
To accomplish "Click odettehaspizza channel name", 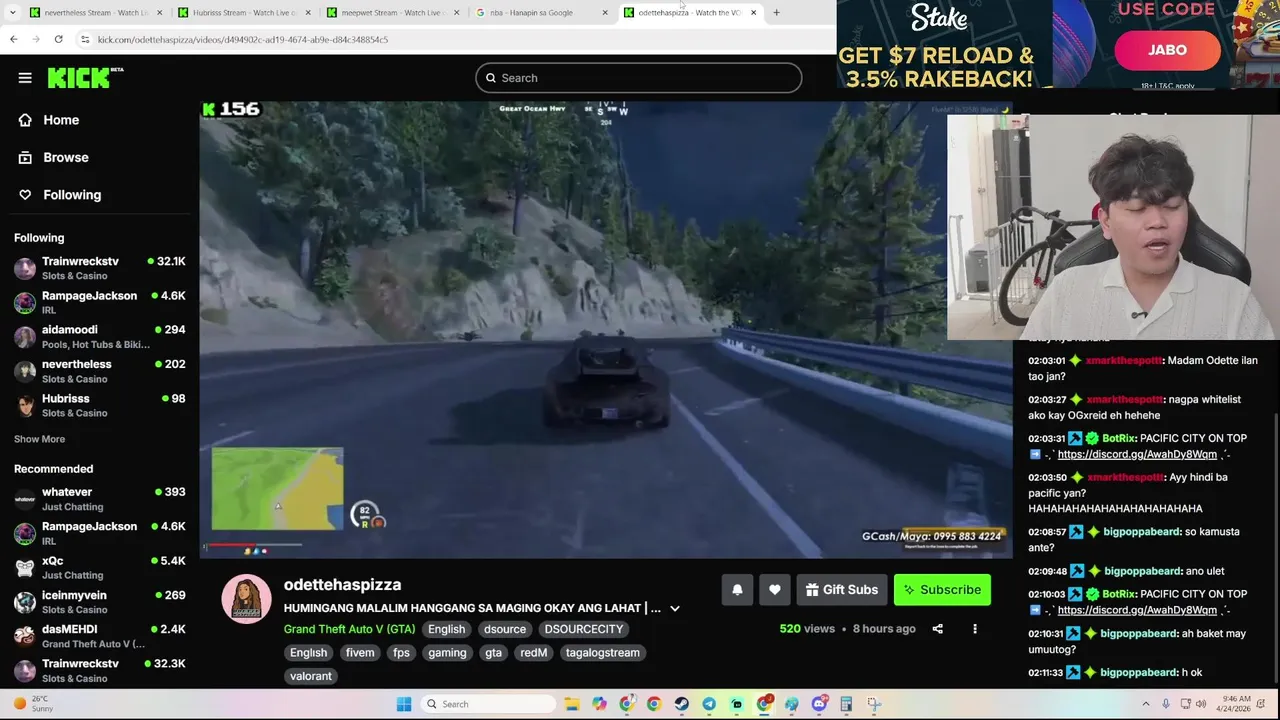I will 342,585.
